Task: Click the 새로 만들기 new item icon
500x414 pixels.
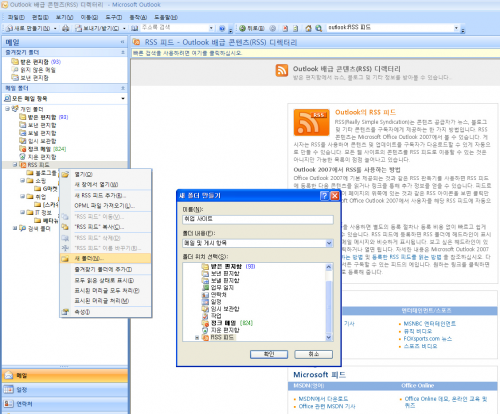Action: [x=9, y=28]
